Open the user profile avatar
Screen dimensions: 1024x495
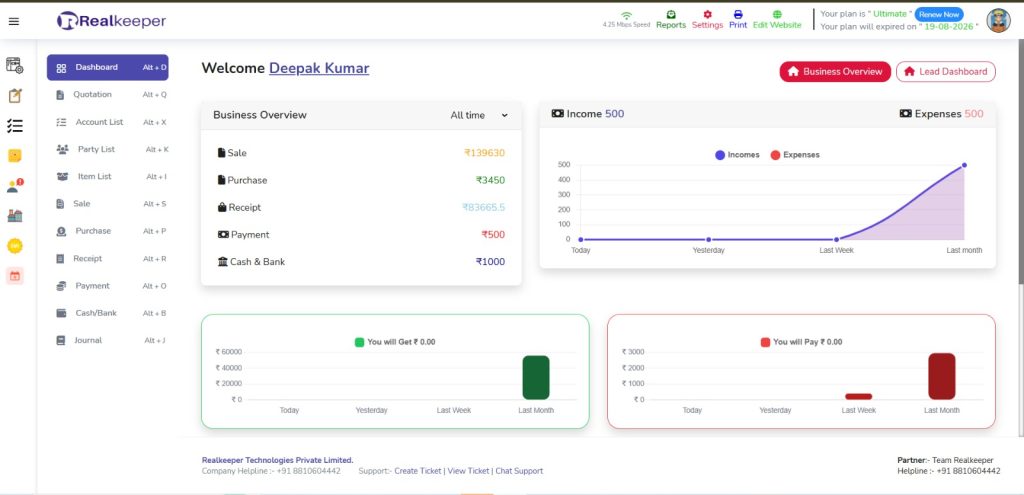pos(998,20)
